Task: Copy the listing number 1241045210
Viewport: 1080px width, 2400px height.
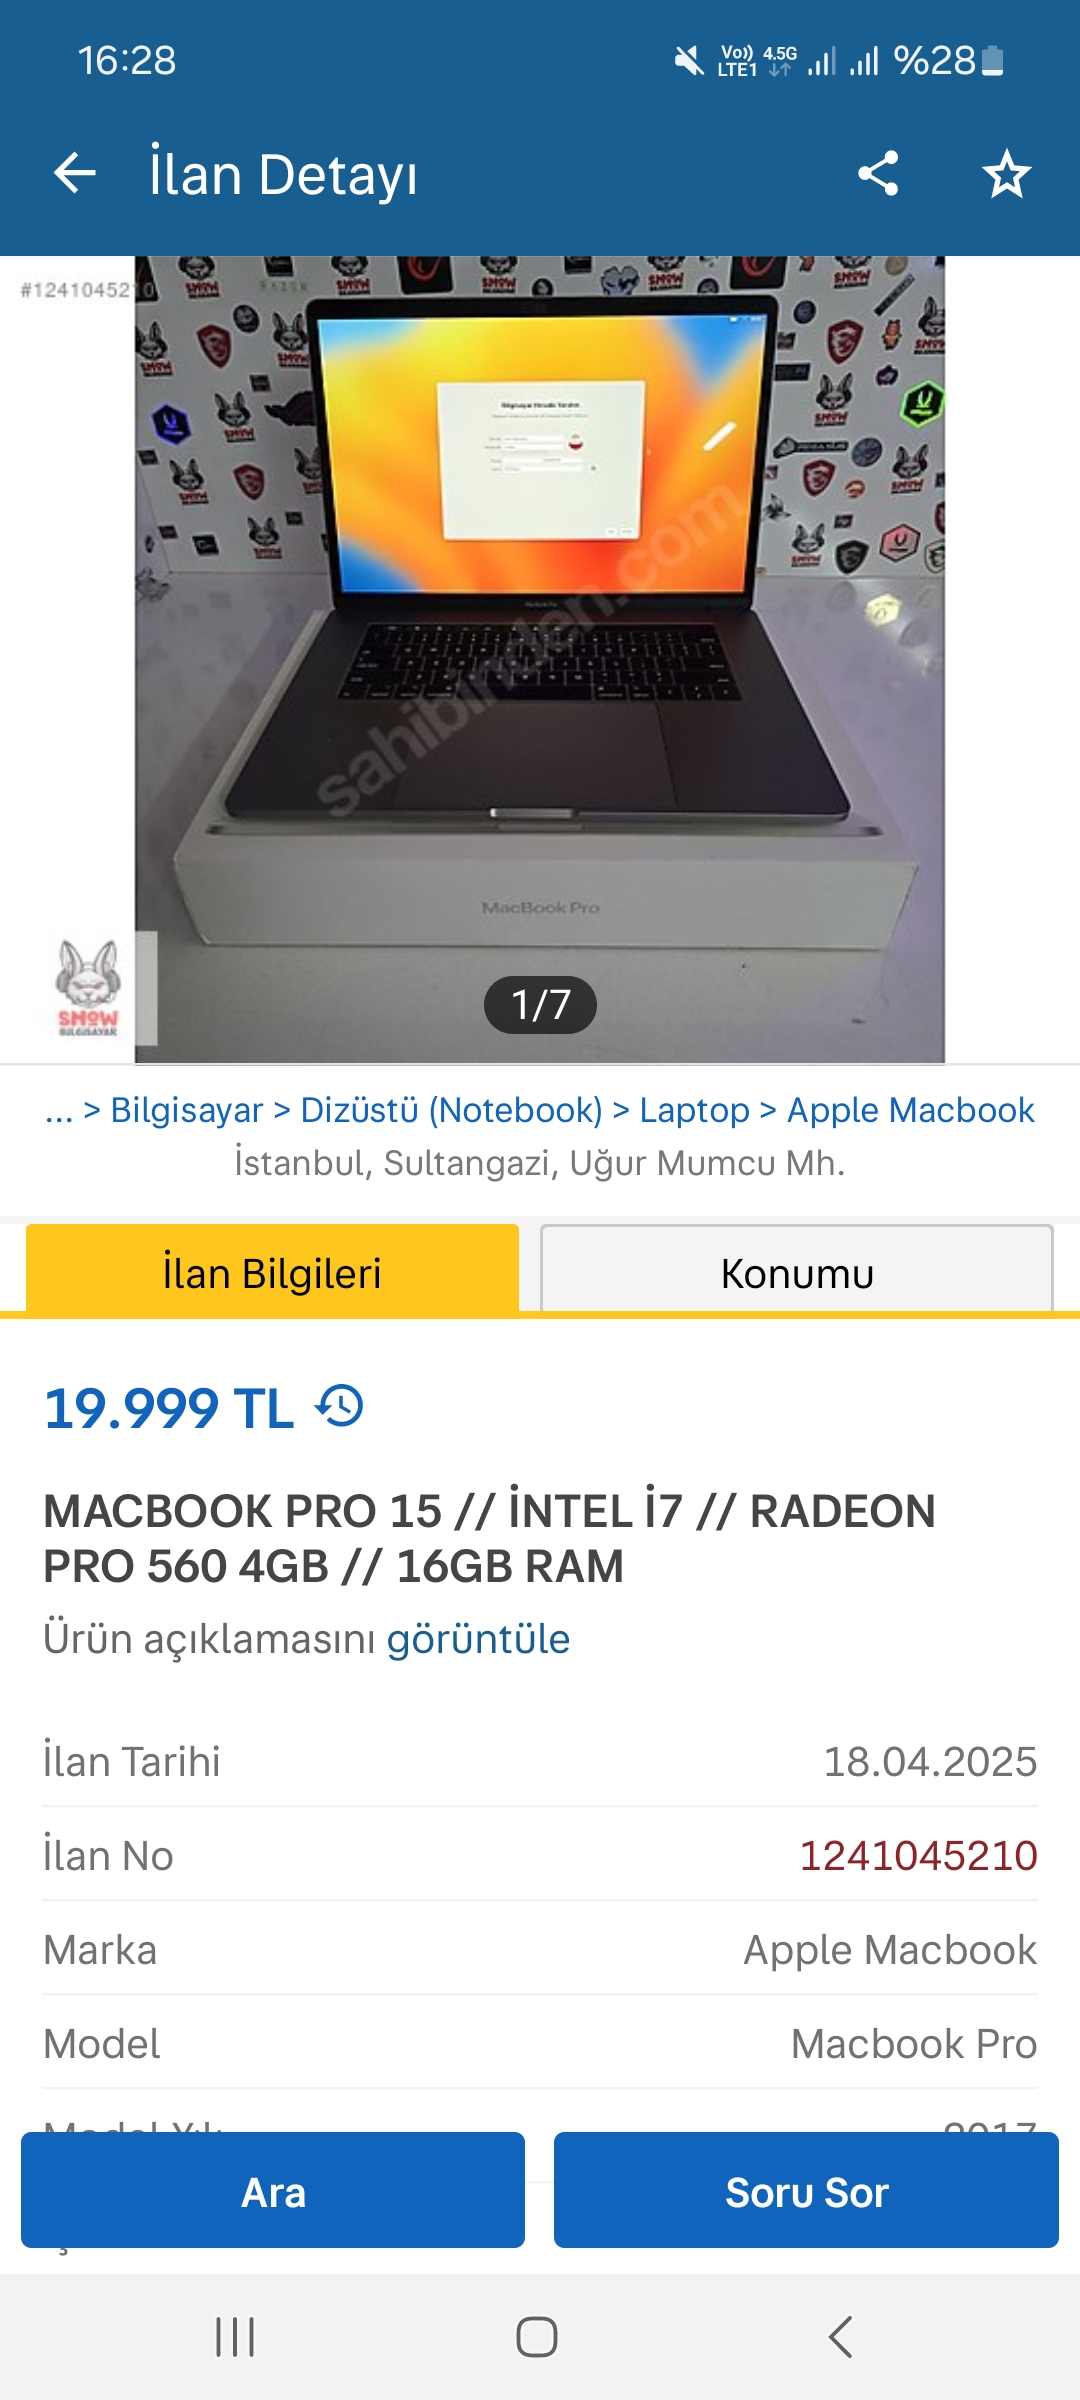Action: pos(918,1856)
